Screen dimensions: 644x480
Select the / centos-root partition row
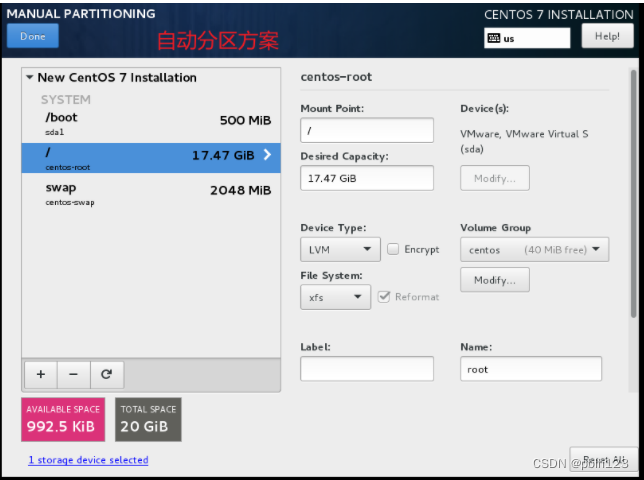point(151,158)
